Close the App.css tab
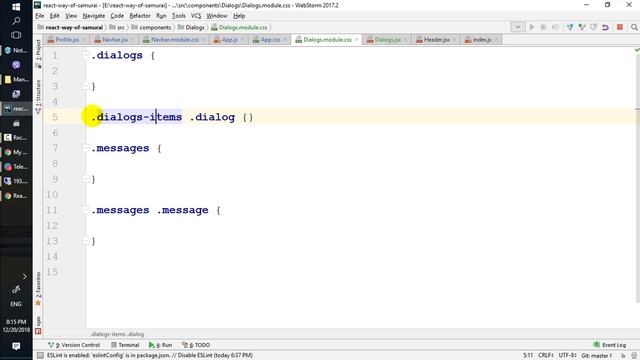The height and width of the screenshot is (360, 640). [x=285, y=40]
